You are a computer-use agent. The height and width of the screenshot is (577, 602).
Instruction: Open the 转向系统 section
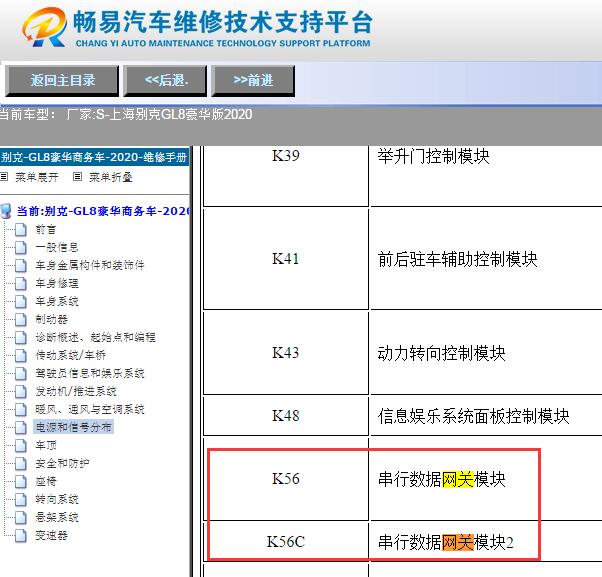57,499
